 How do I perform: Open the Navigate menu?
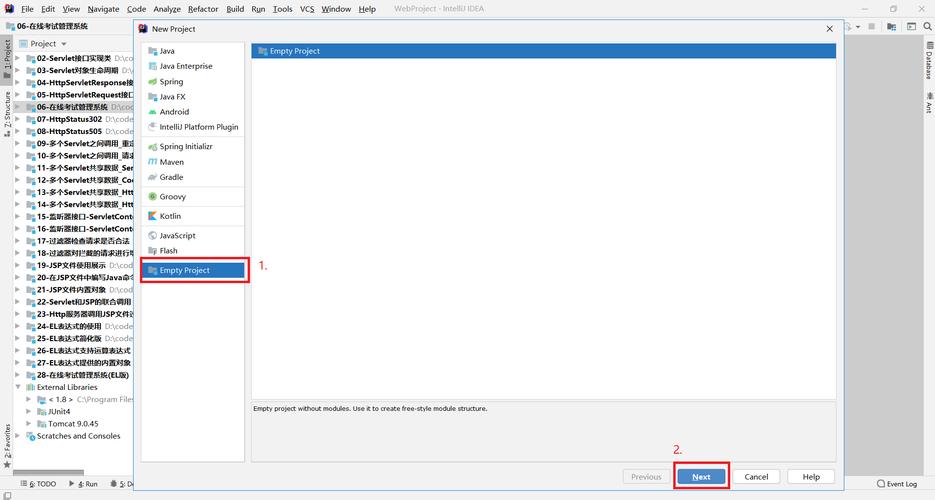pyautogui.click(x=103, y=9)
